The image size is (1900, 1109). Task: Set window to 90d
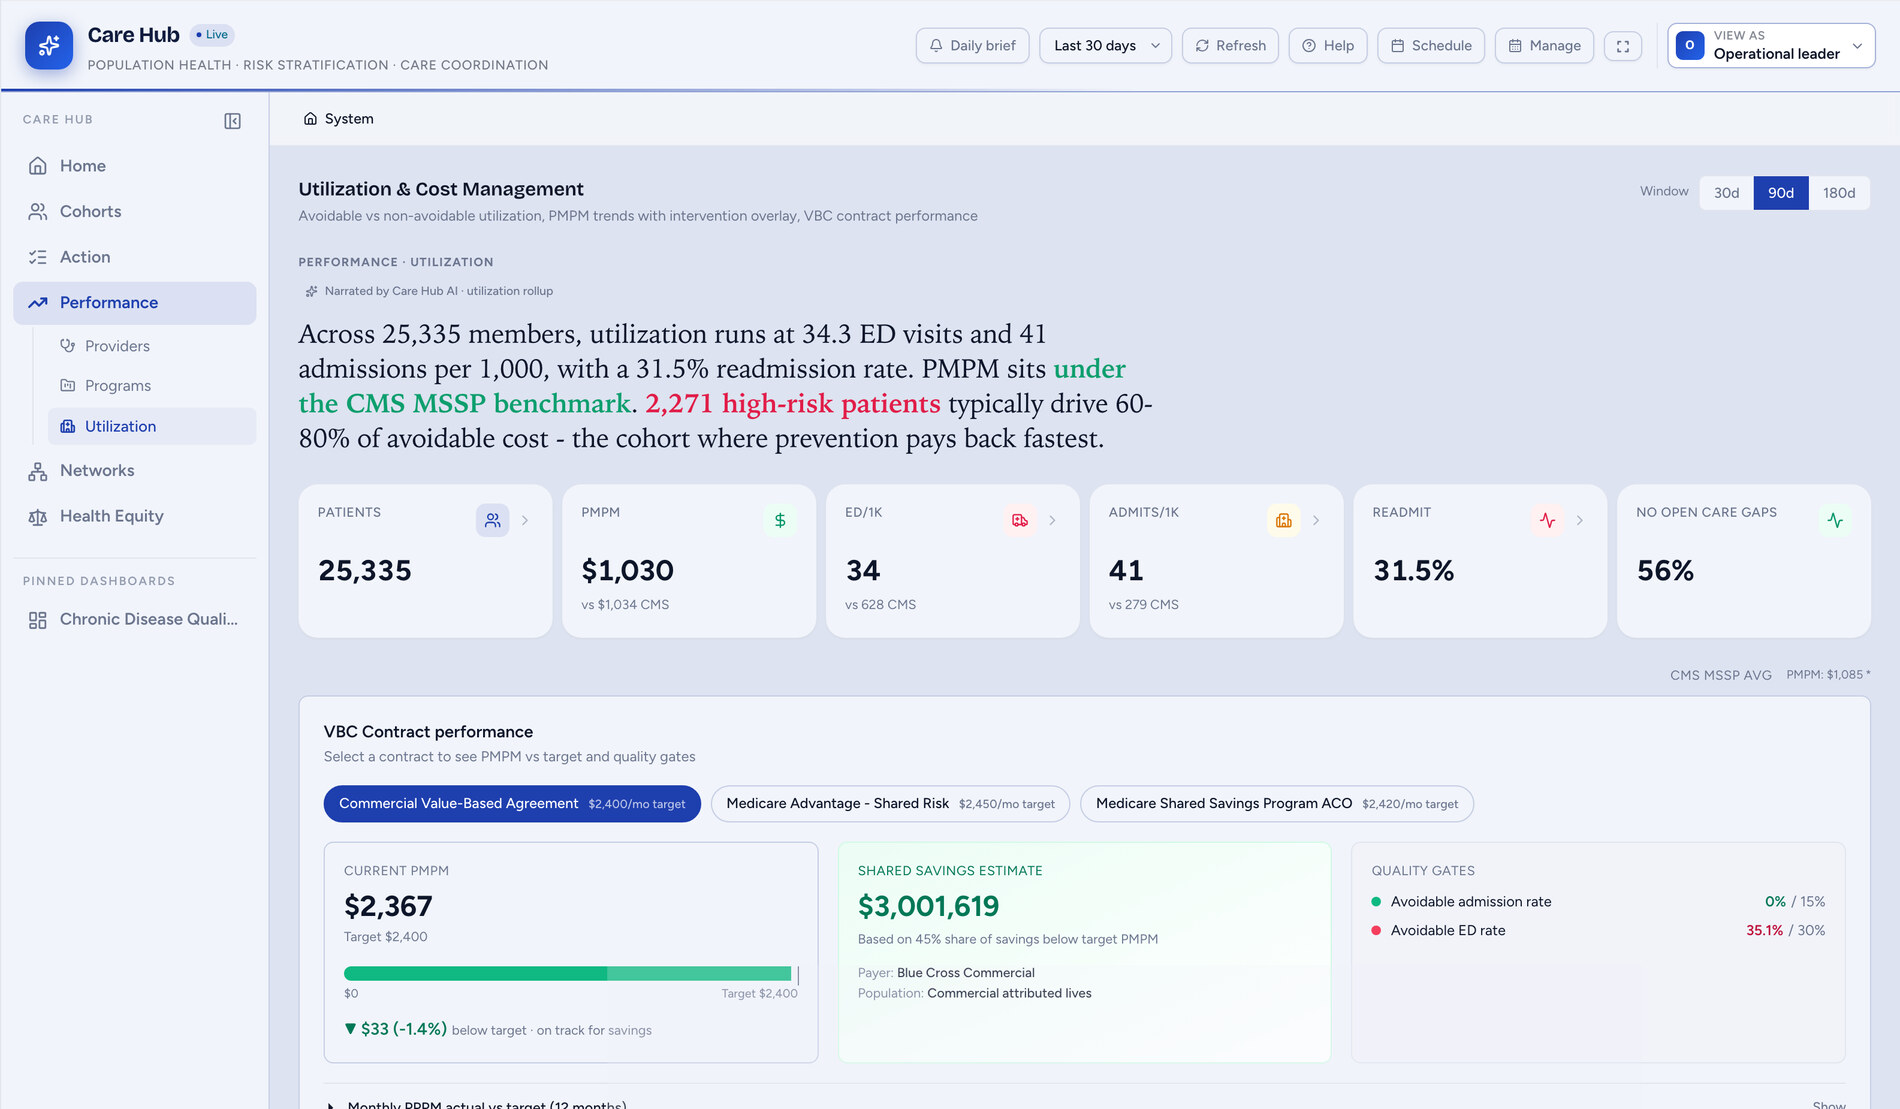1780,193
